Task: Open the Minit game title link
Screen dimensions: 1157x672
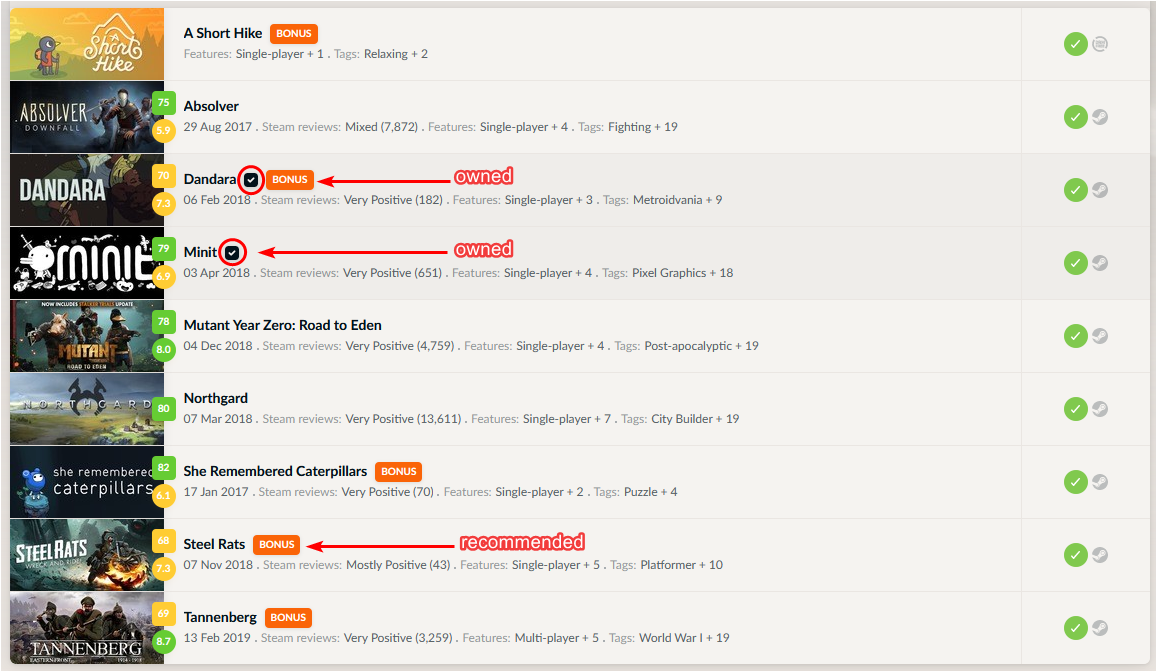Action: [201, 252]
